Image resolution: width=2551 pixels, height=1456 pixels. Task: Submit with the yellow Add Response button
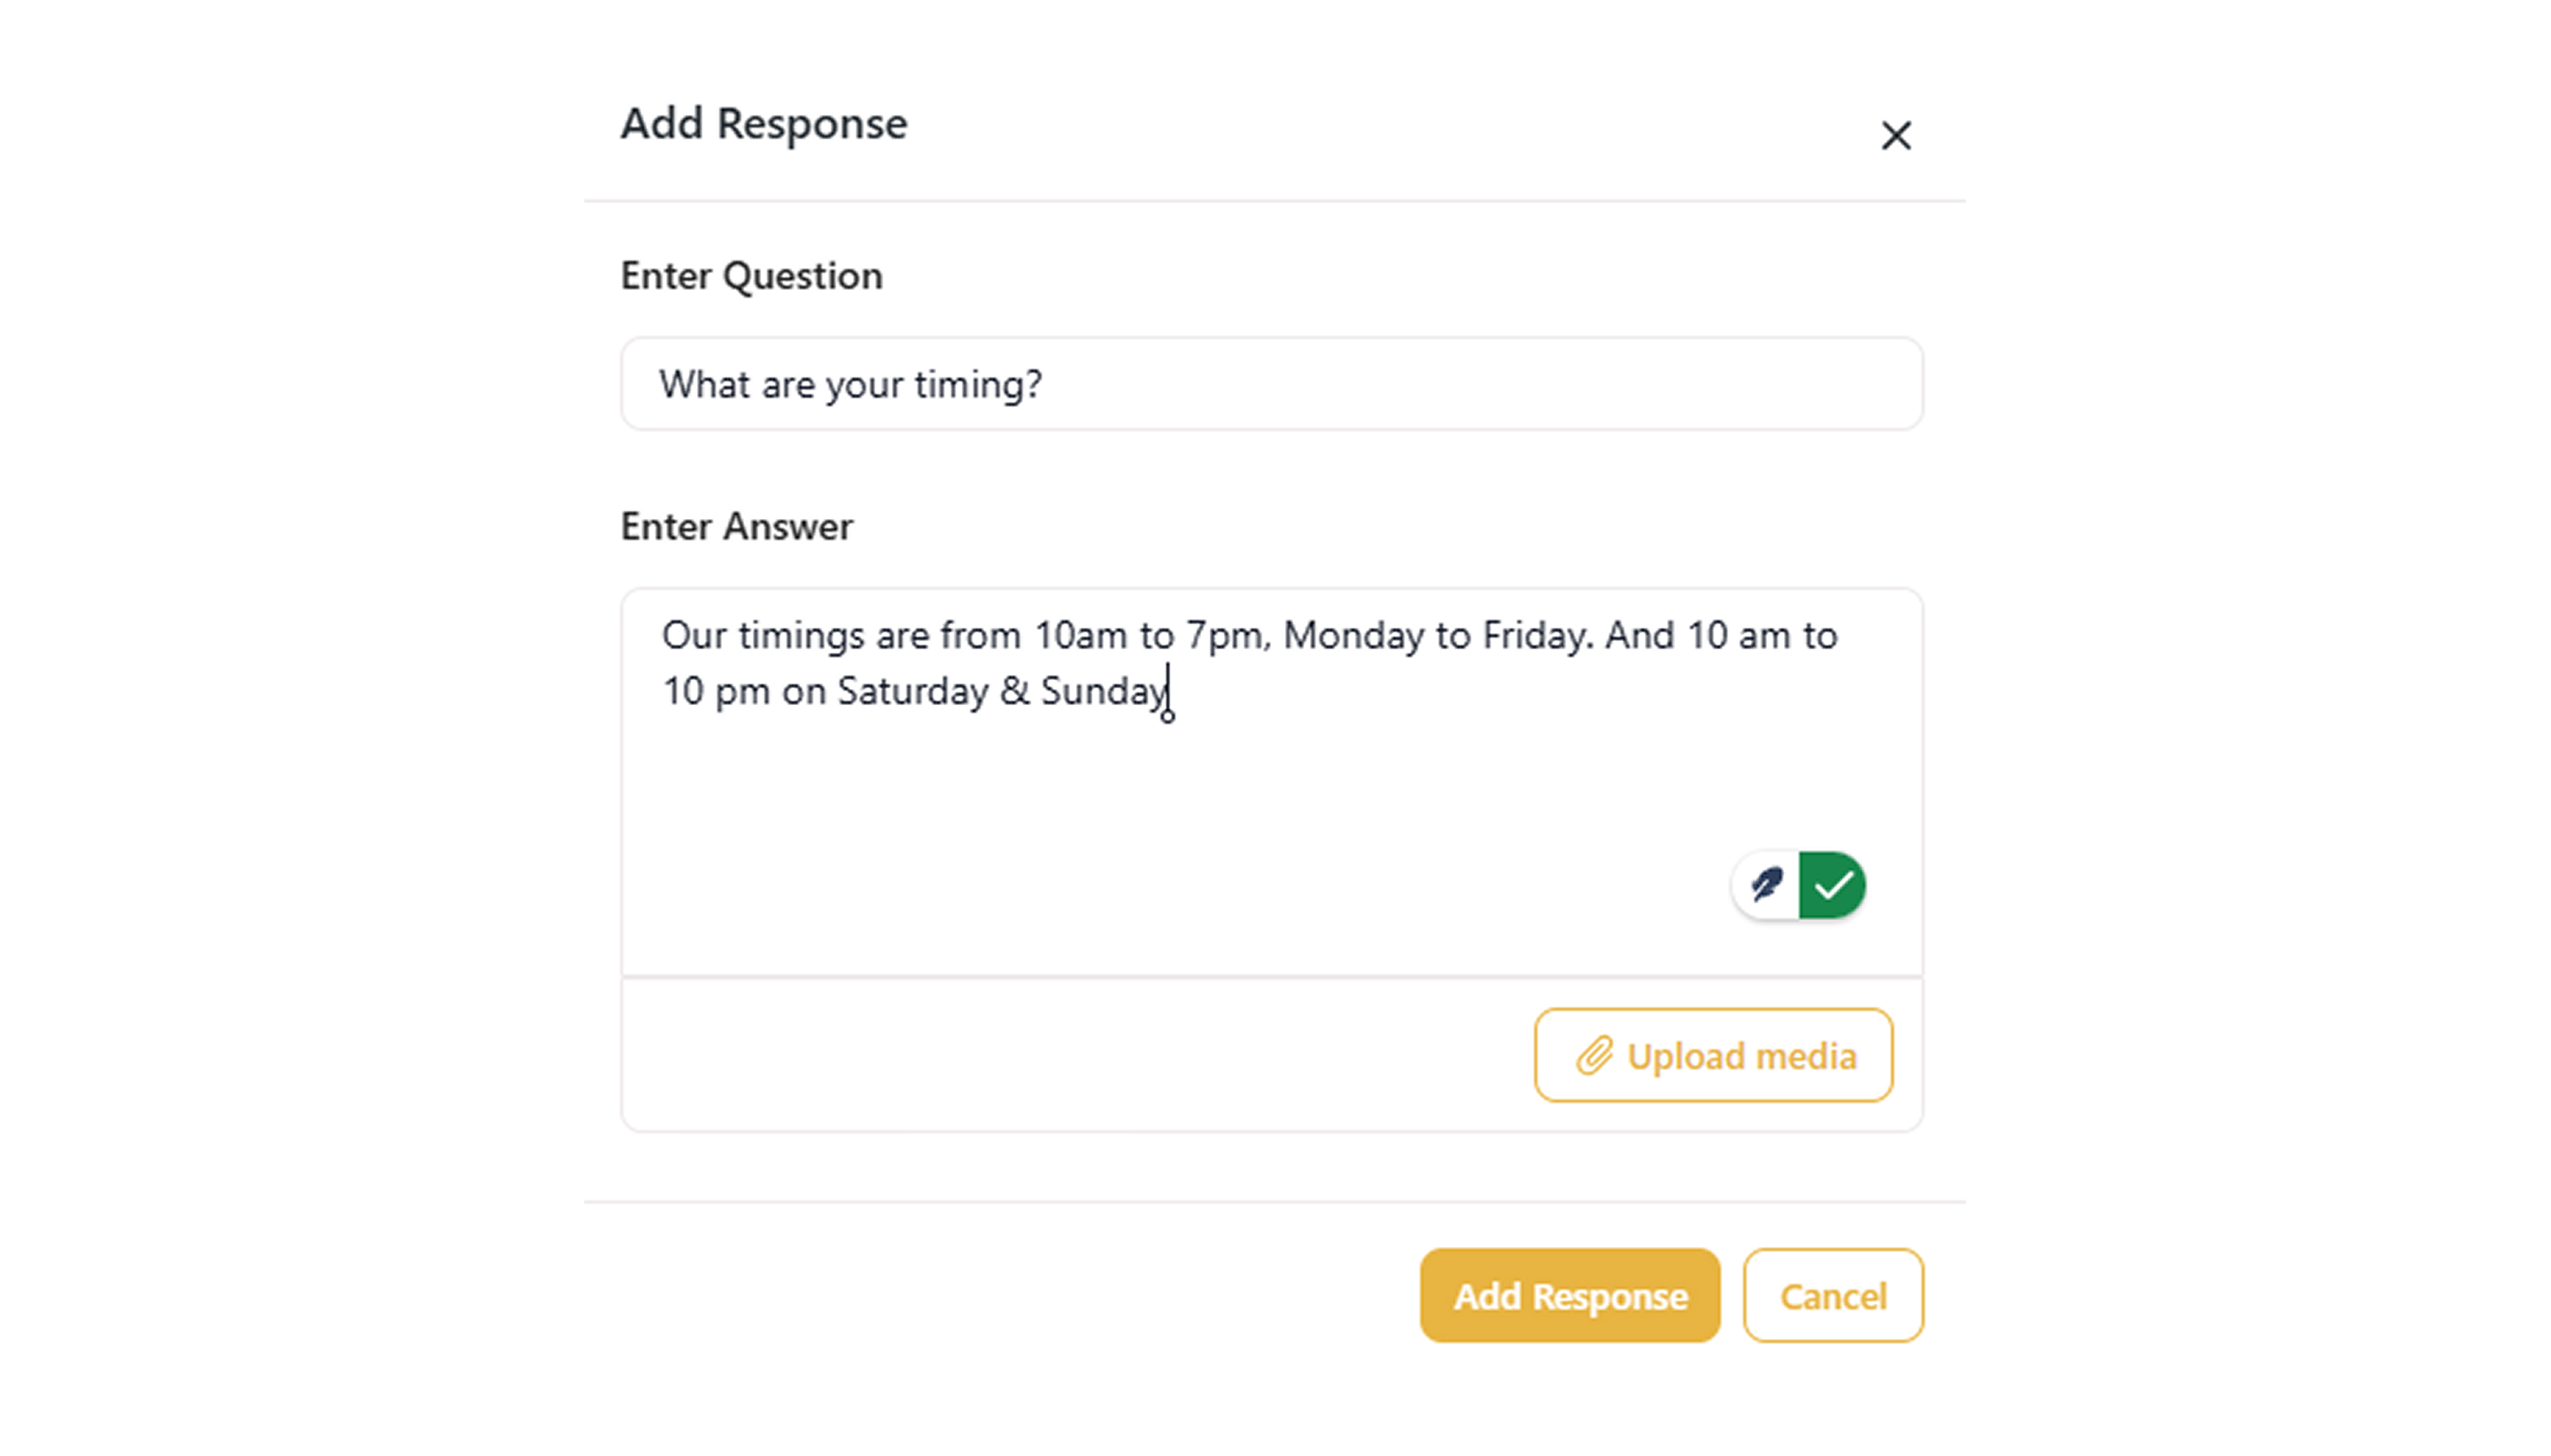[1569, 1295]
